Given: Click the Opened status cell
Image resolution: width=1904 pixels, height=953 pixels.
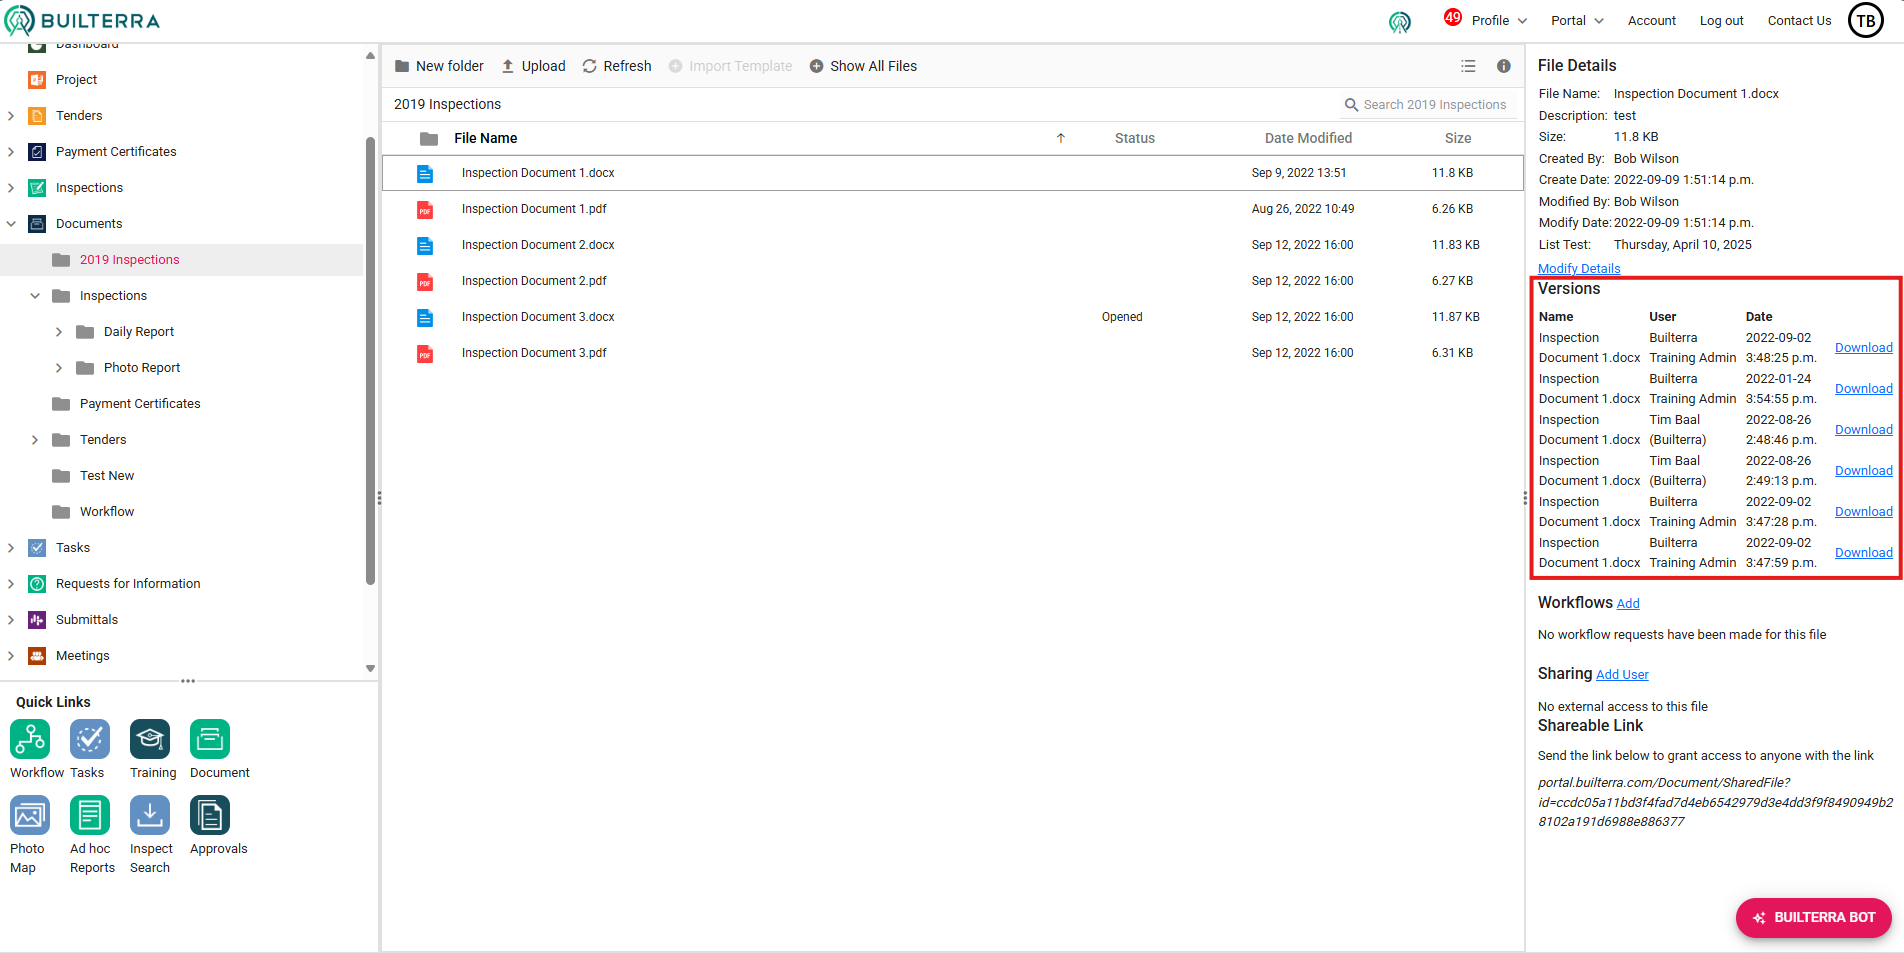Looking at the screenshot, I should click(1122, 317).
